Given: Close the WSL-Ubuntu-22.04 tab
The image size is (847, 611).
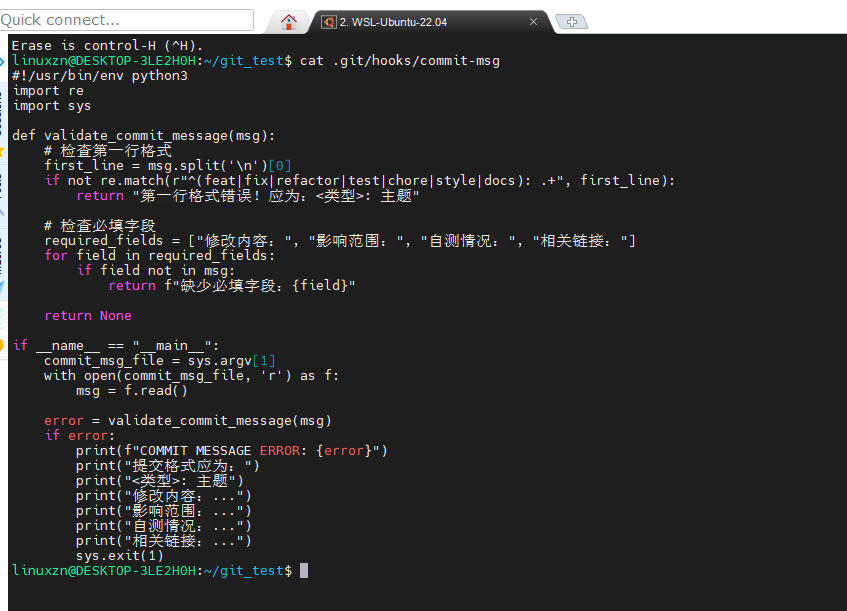Looking at the screenshot, I should tap(534, 21).
